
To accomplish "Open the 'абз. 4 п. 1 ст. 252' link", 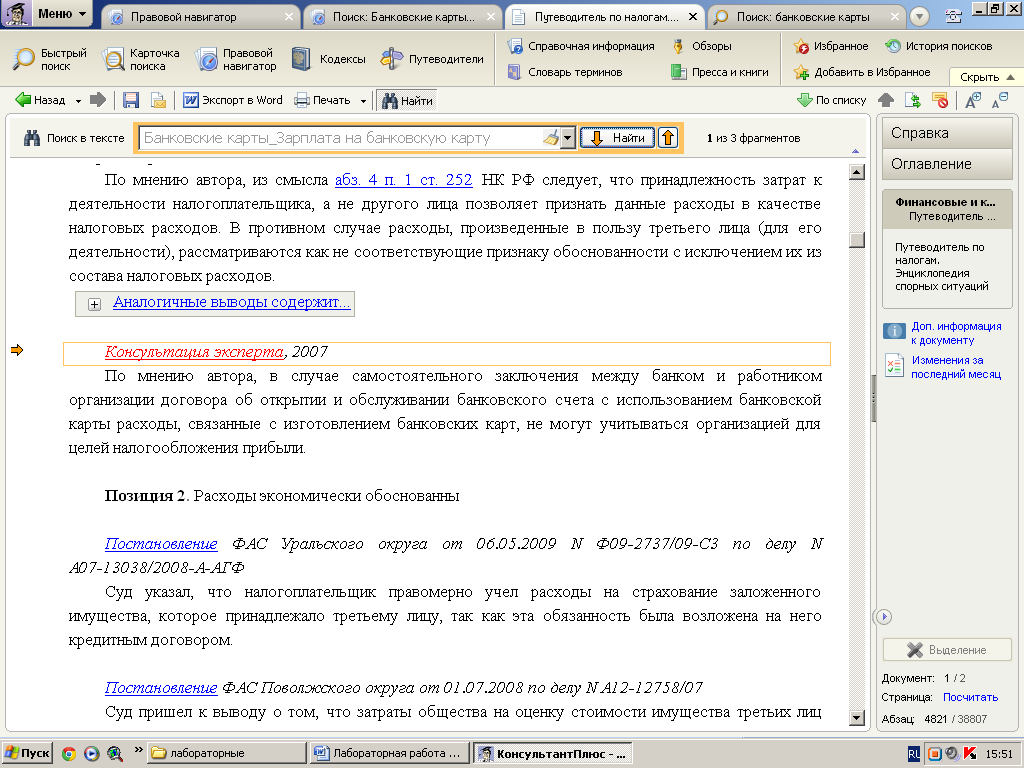I will 403,180.
